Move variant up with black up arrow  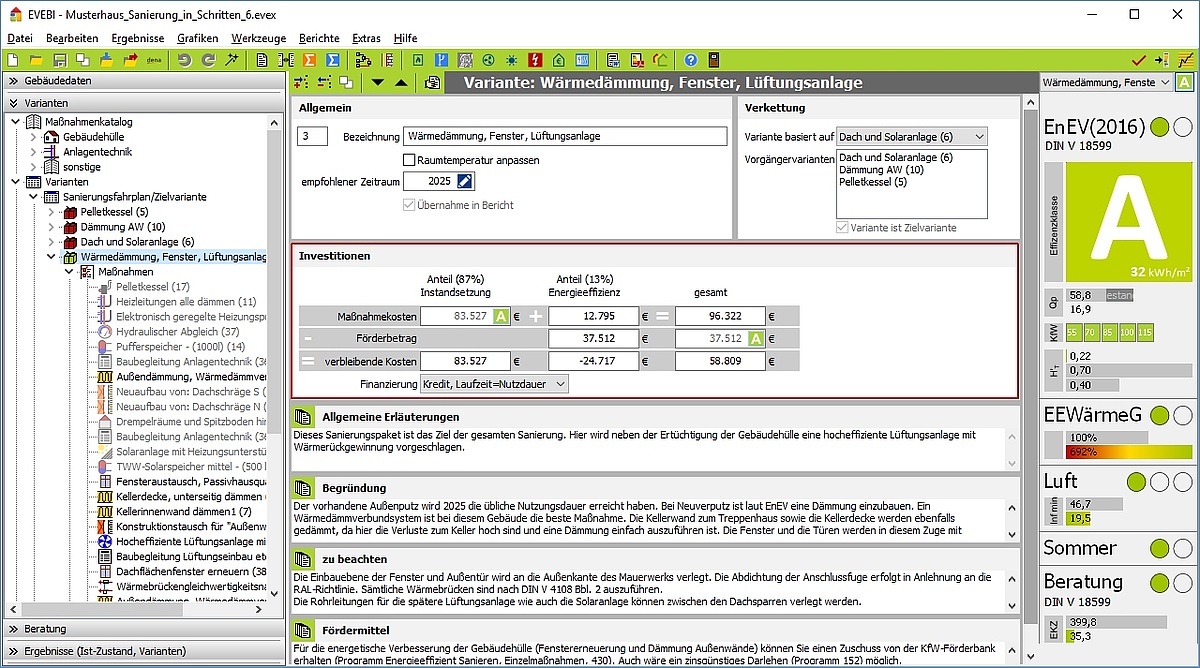click(401, 83)
